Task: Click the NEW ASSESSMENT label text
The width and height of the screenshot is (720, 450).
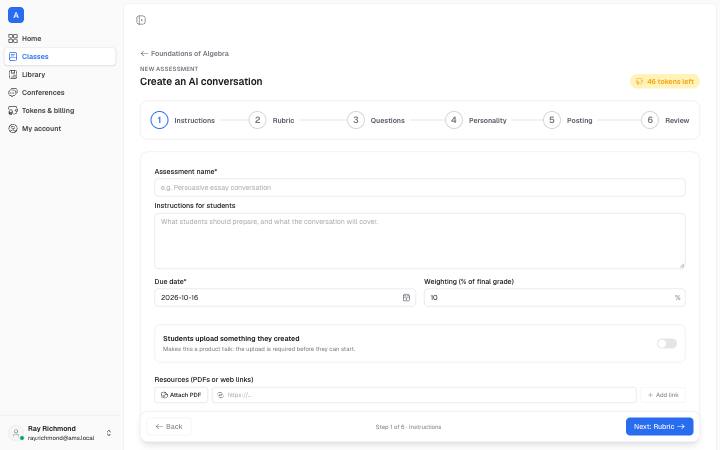Action: coord(169,69)
